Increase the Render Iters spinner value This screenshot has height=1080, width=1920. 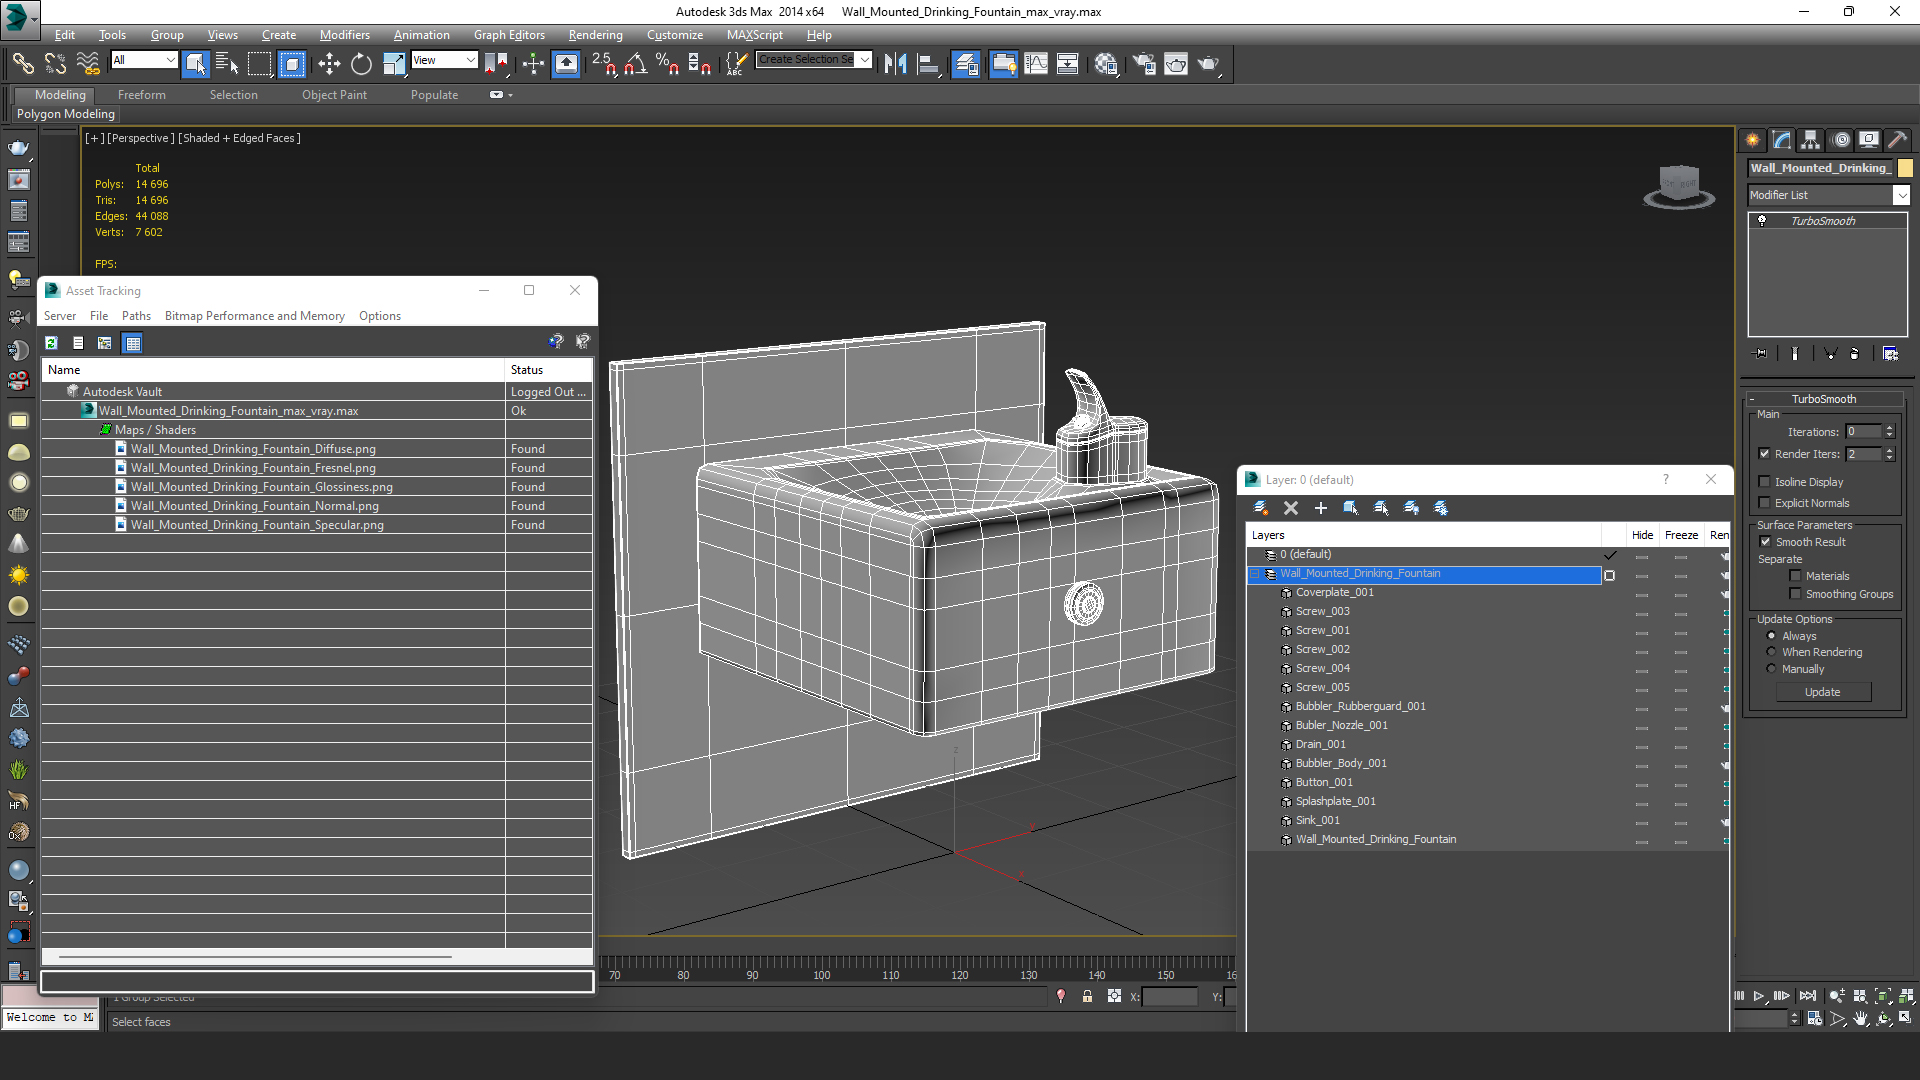(x=1890, y=450)
